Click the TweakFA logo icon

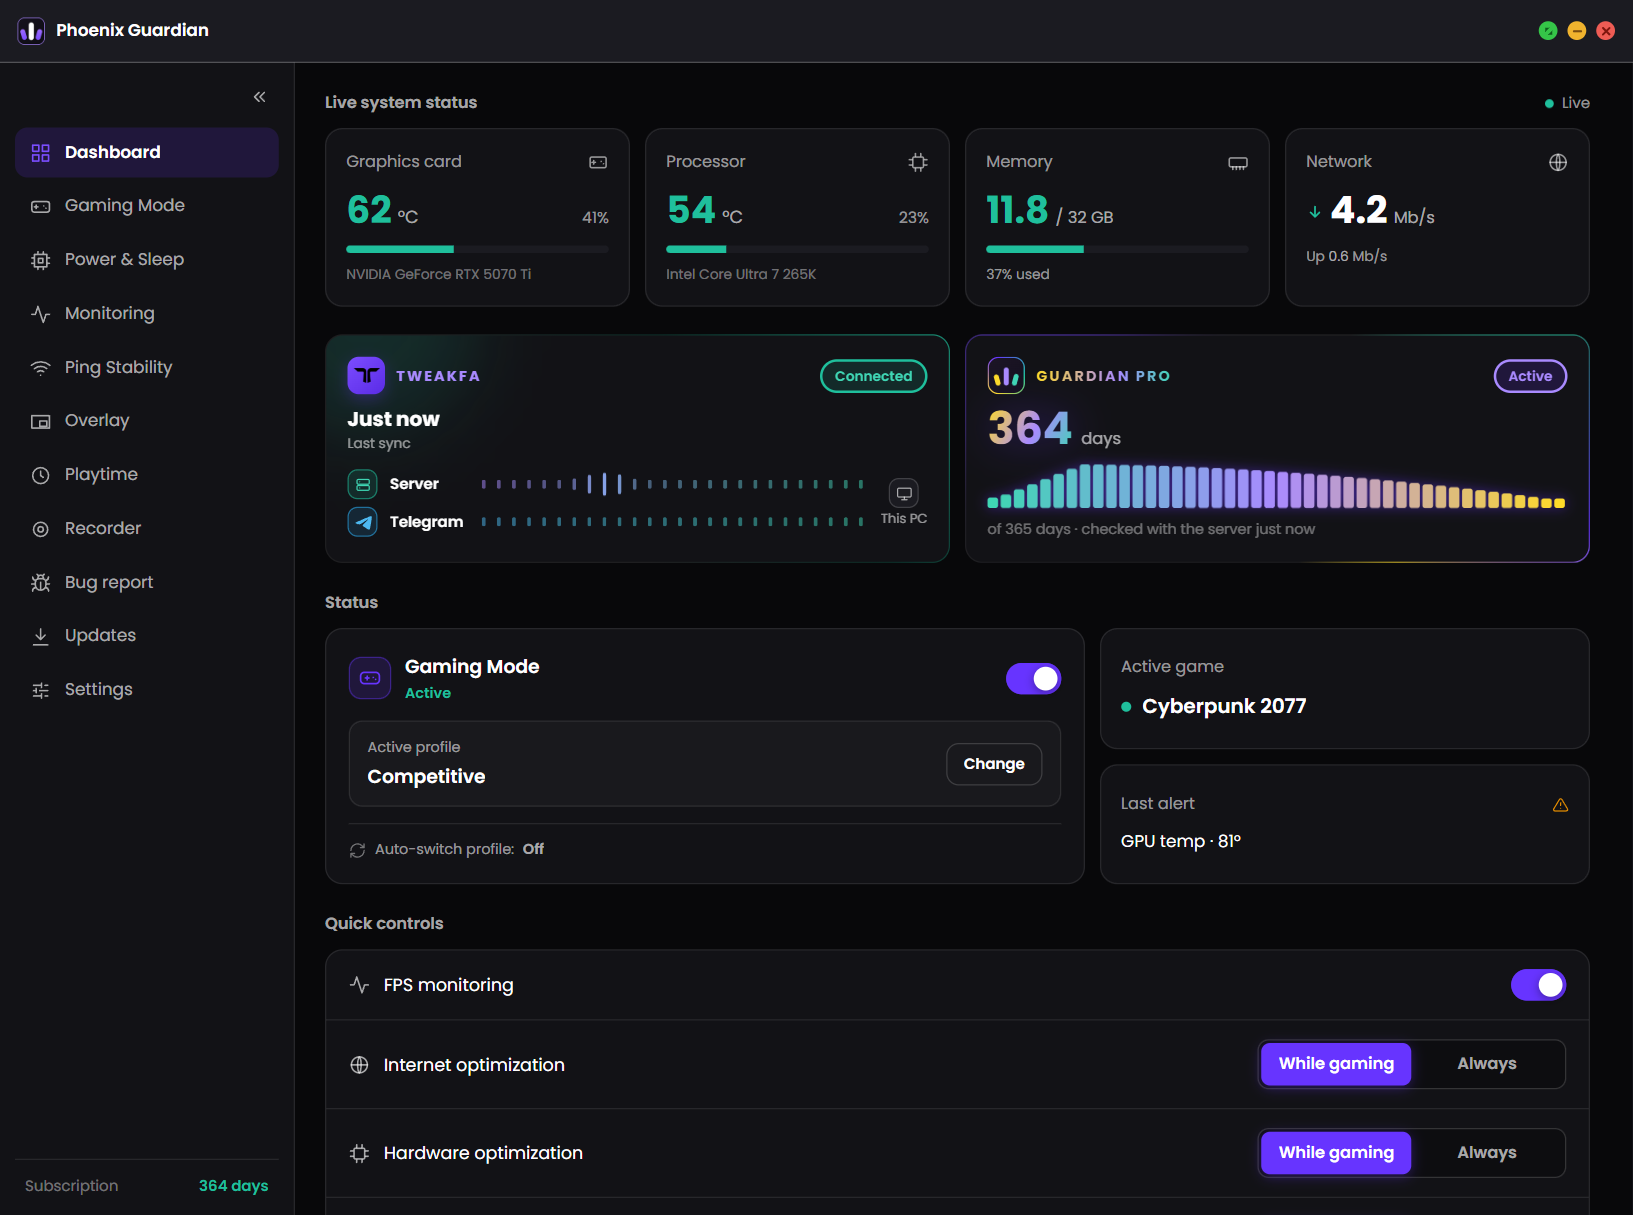click(x=366, y=376)
